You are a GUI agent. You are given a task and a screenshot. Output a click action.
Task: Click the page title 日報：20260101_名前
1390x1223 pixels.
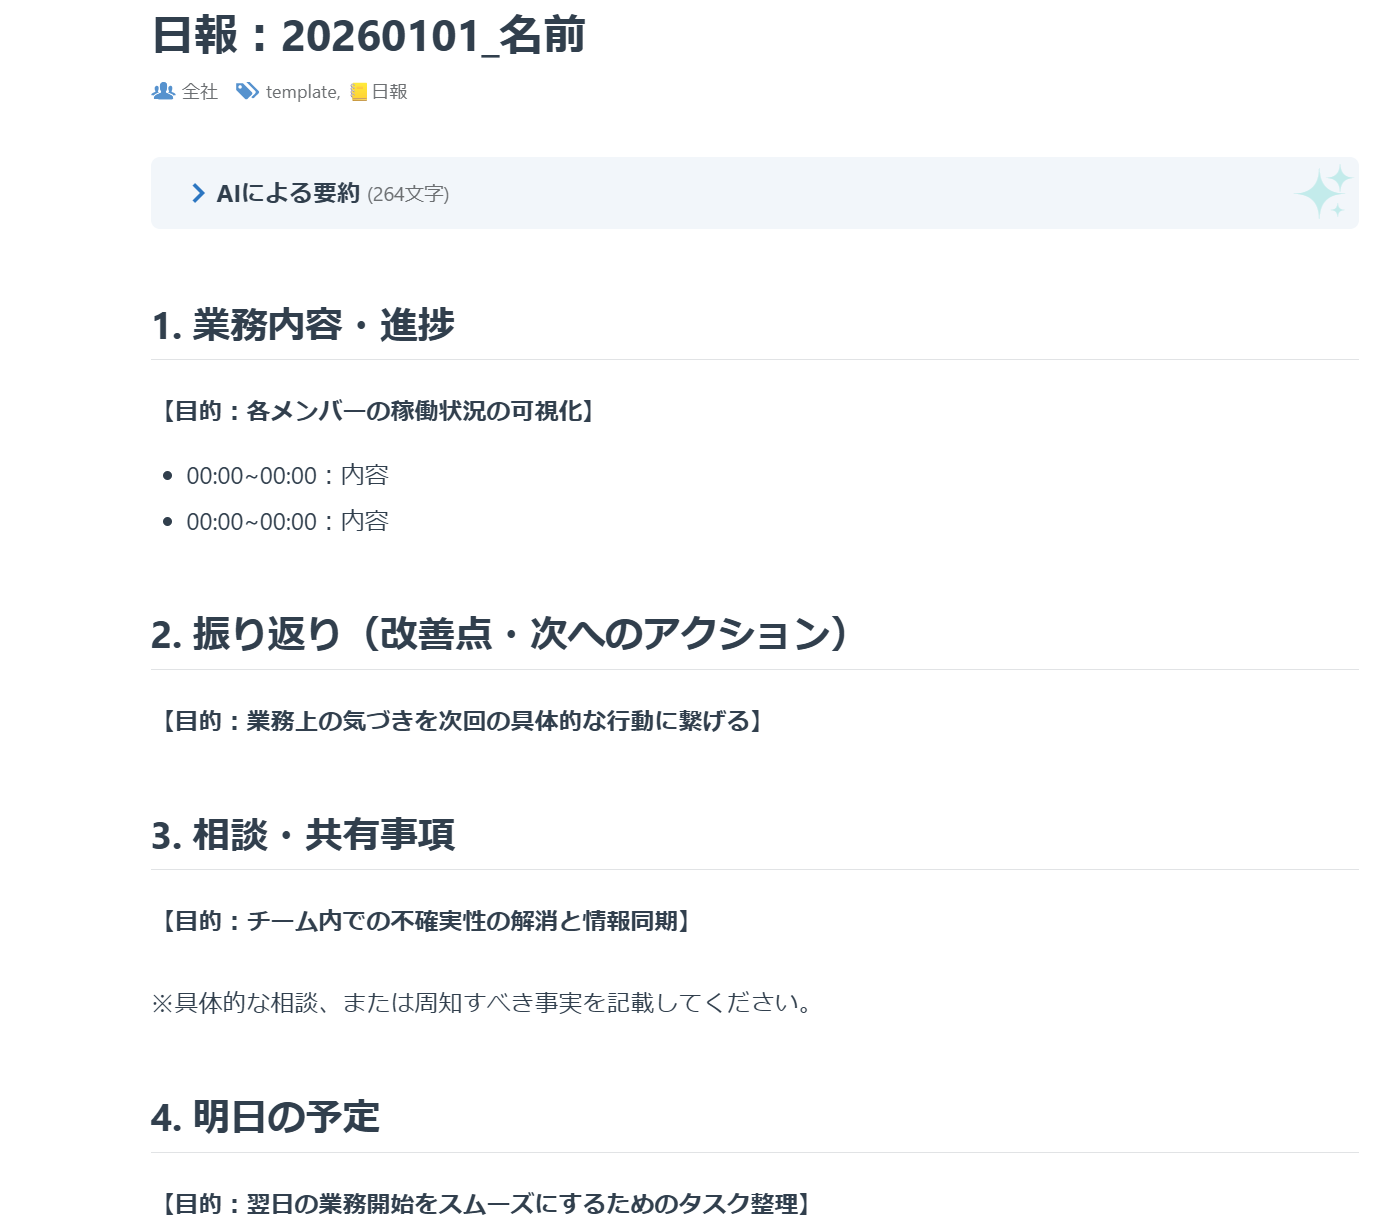[368, 36]
